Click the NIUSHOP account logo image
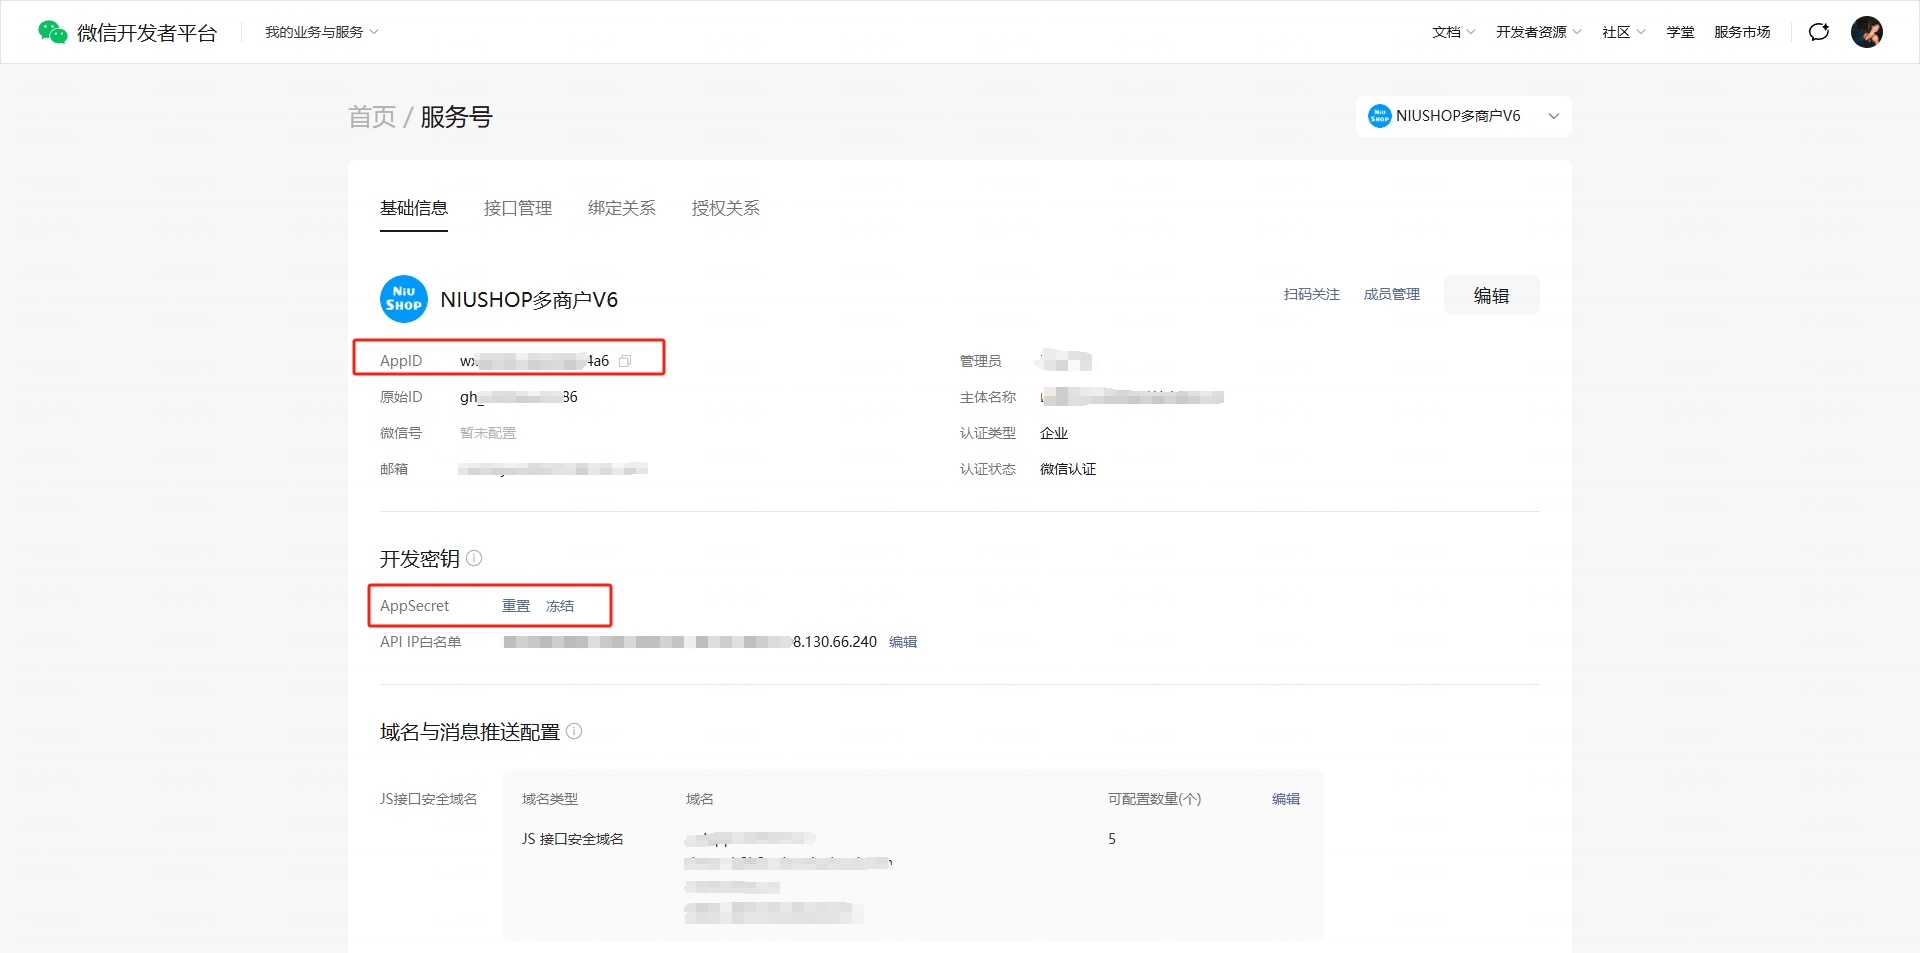The image size is (1920, 953). [403, 299]
